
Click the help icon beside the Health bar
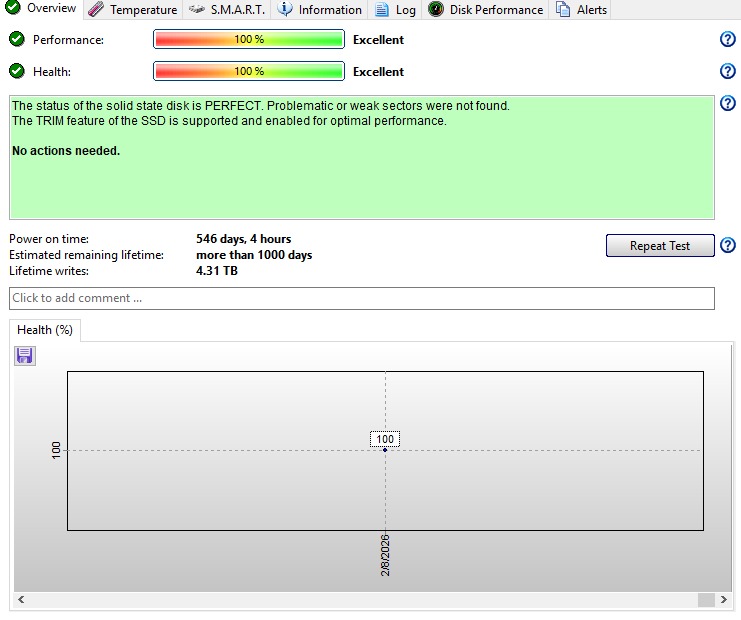[728, 72]
